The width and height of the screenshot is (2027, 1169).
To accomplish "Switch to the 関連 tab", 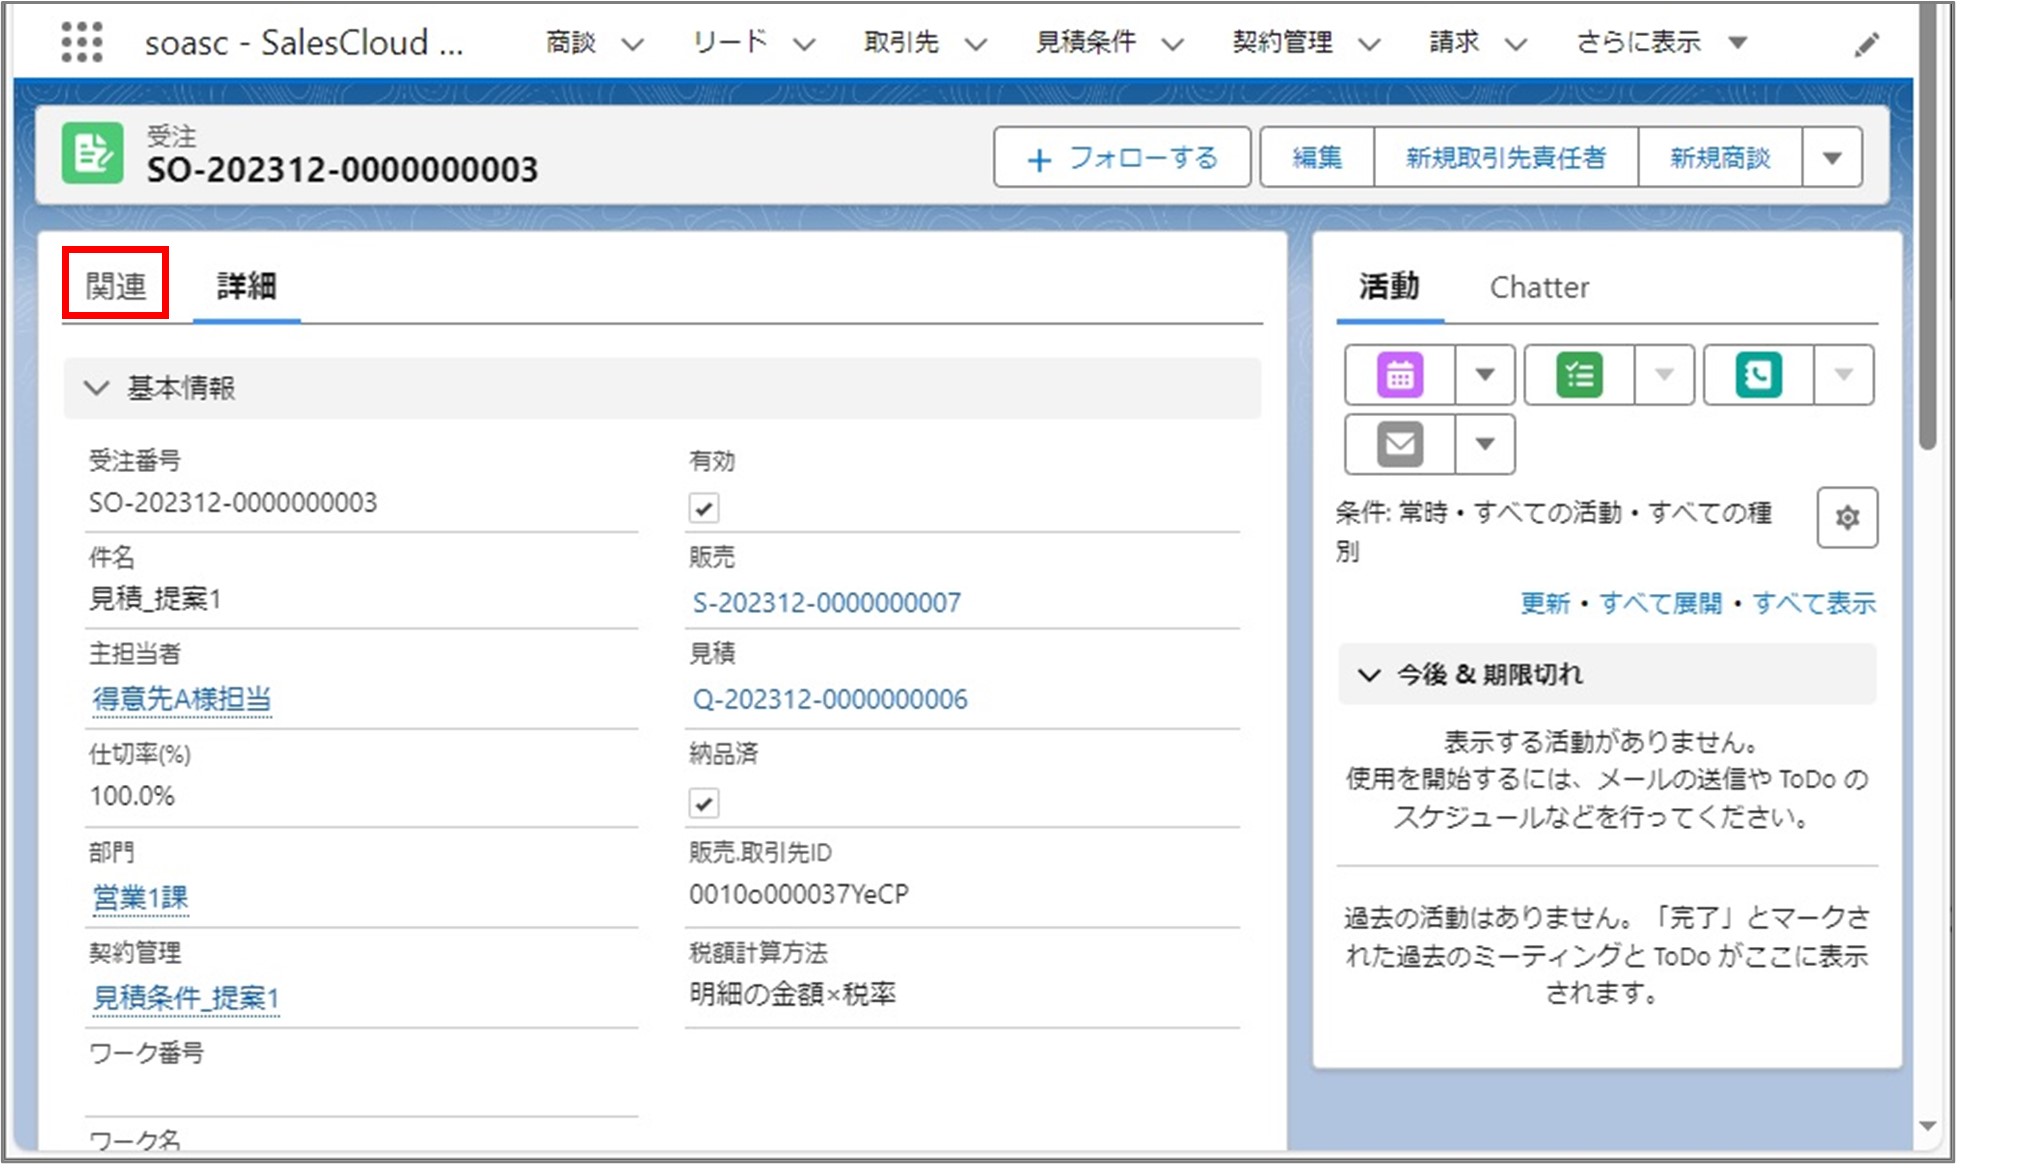I will click(116, 286).
